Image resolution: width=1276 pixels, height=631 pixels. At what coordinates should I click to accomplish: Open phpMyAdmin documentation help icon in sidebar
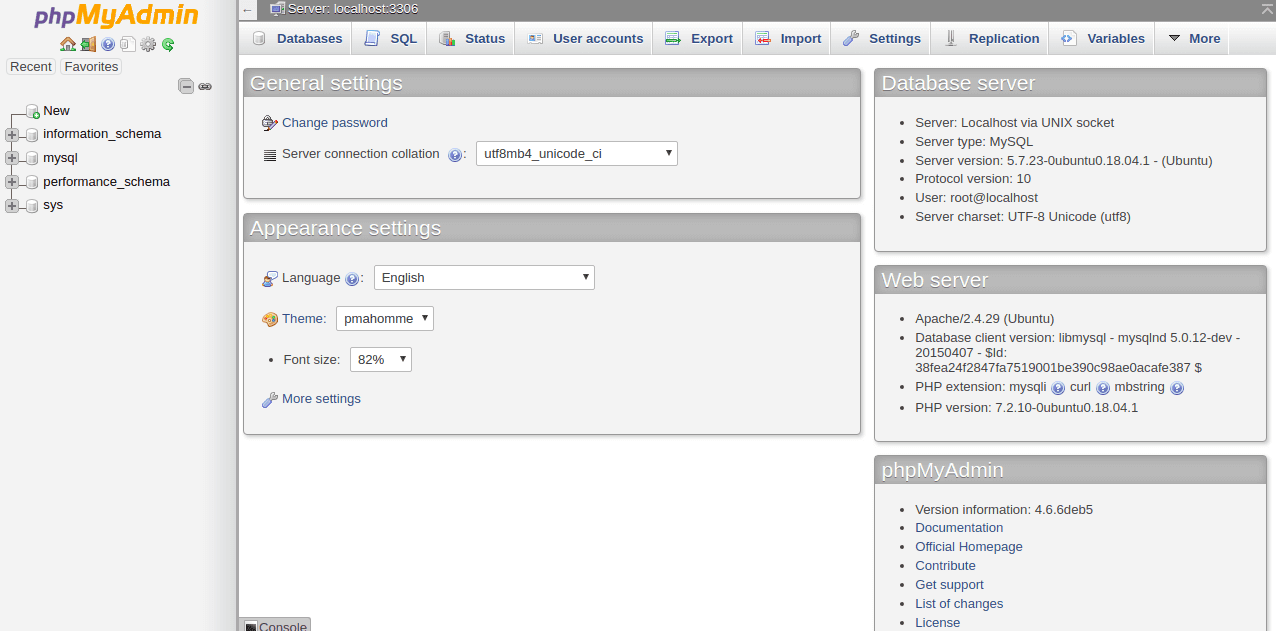108,44
